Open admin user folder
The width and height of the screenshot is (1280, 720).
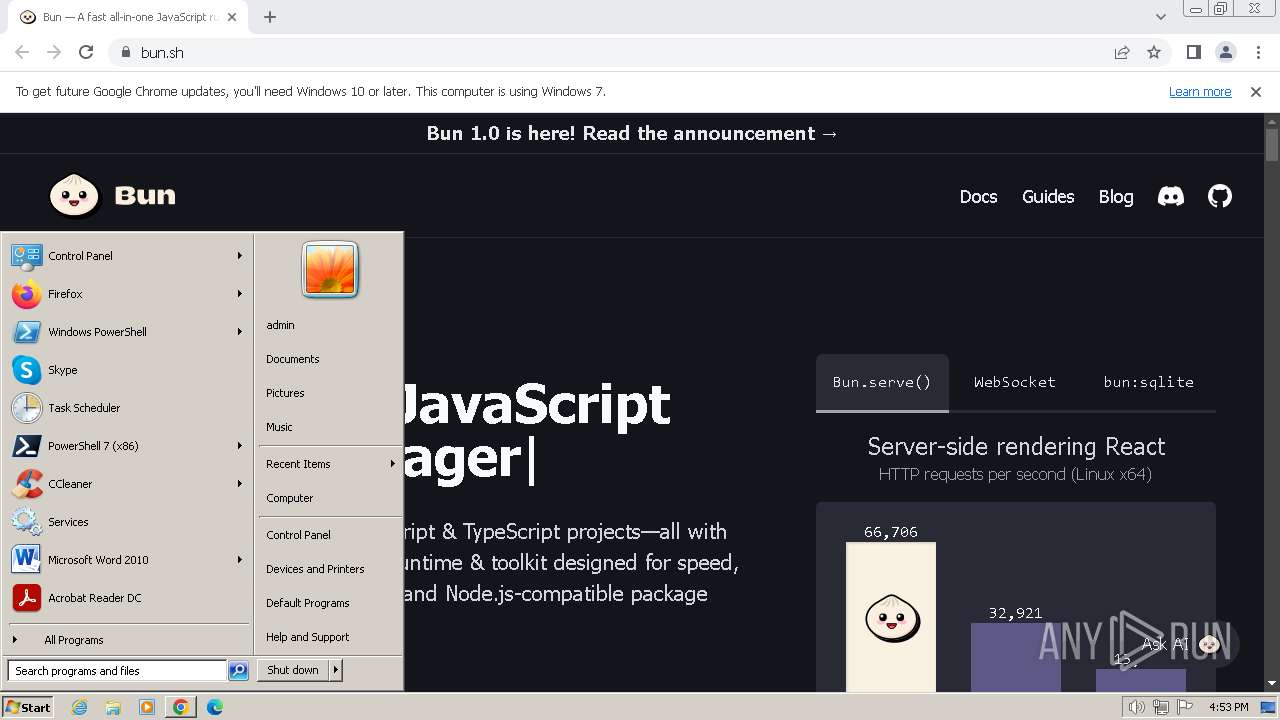[329, 325]
